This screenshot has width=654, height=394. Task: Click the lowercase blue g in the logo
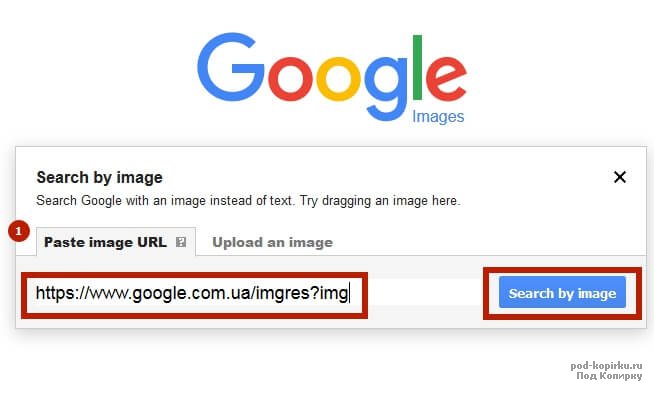[386, 89]
